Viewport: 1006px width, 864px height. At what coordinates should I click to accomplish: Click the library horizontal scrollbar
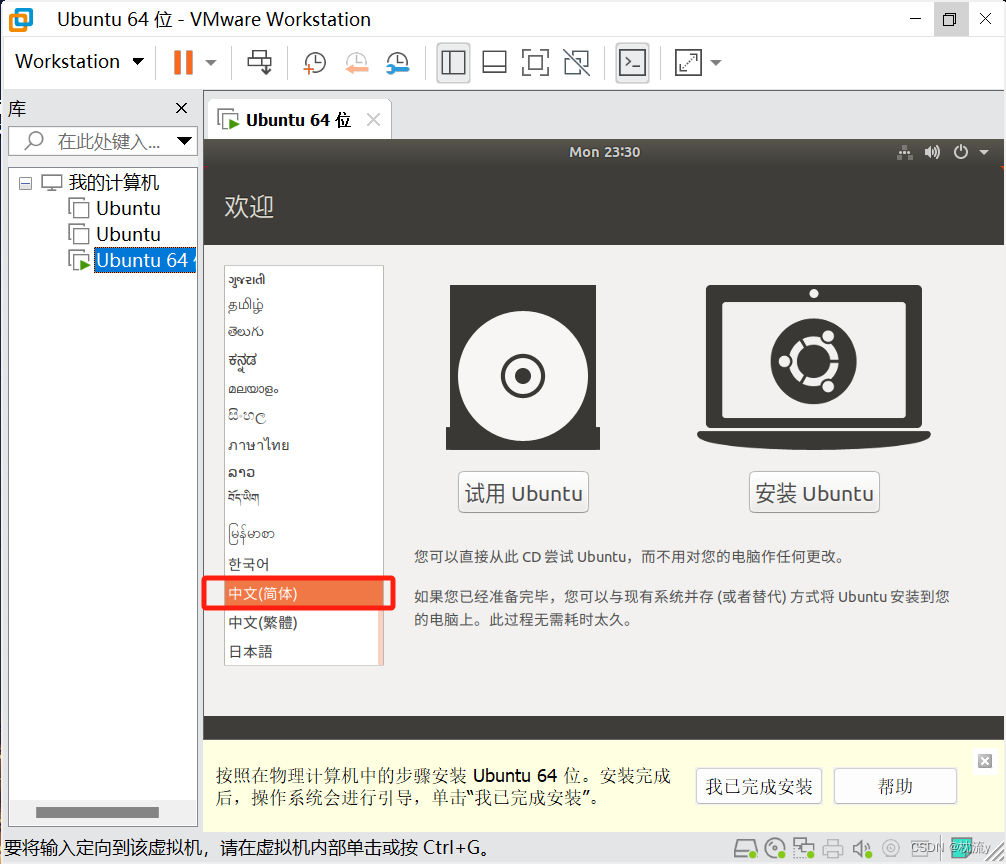(97, 812)
